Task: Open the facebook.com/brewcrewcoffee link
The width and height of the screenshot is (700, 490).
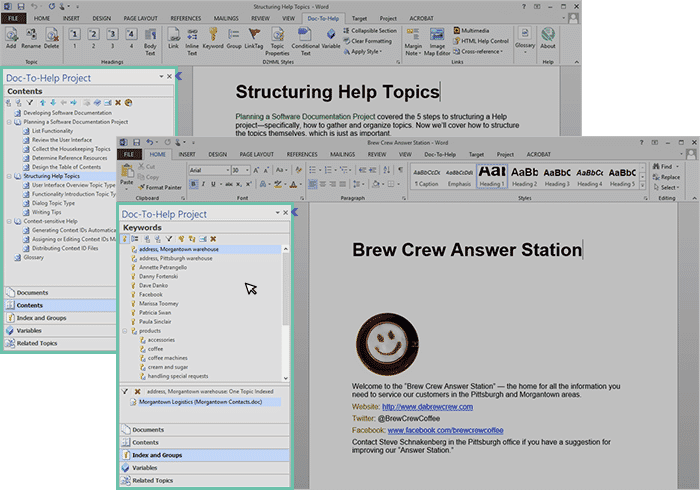Action: 446,431
